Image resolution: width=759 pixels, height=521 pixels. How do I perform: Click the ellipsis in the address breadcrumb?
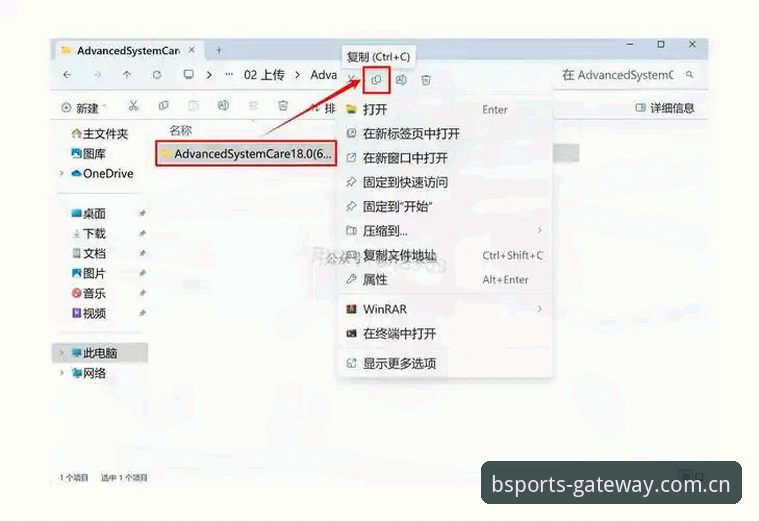[x=229, y=75]
